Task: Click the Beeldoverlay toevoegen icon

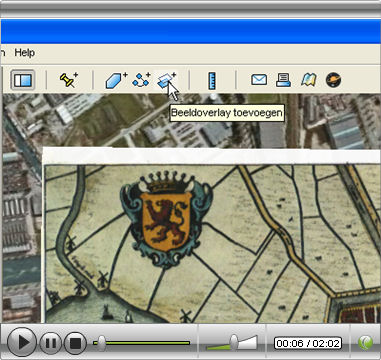Action: point(166,80)
